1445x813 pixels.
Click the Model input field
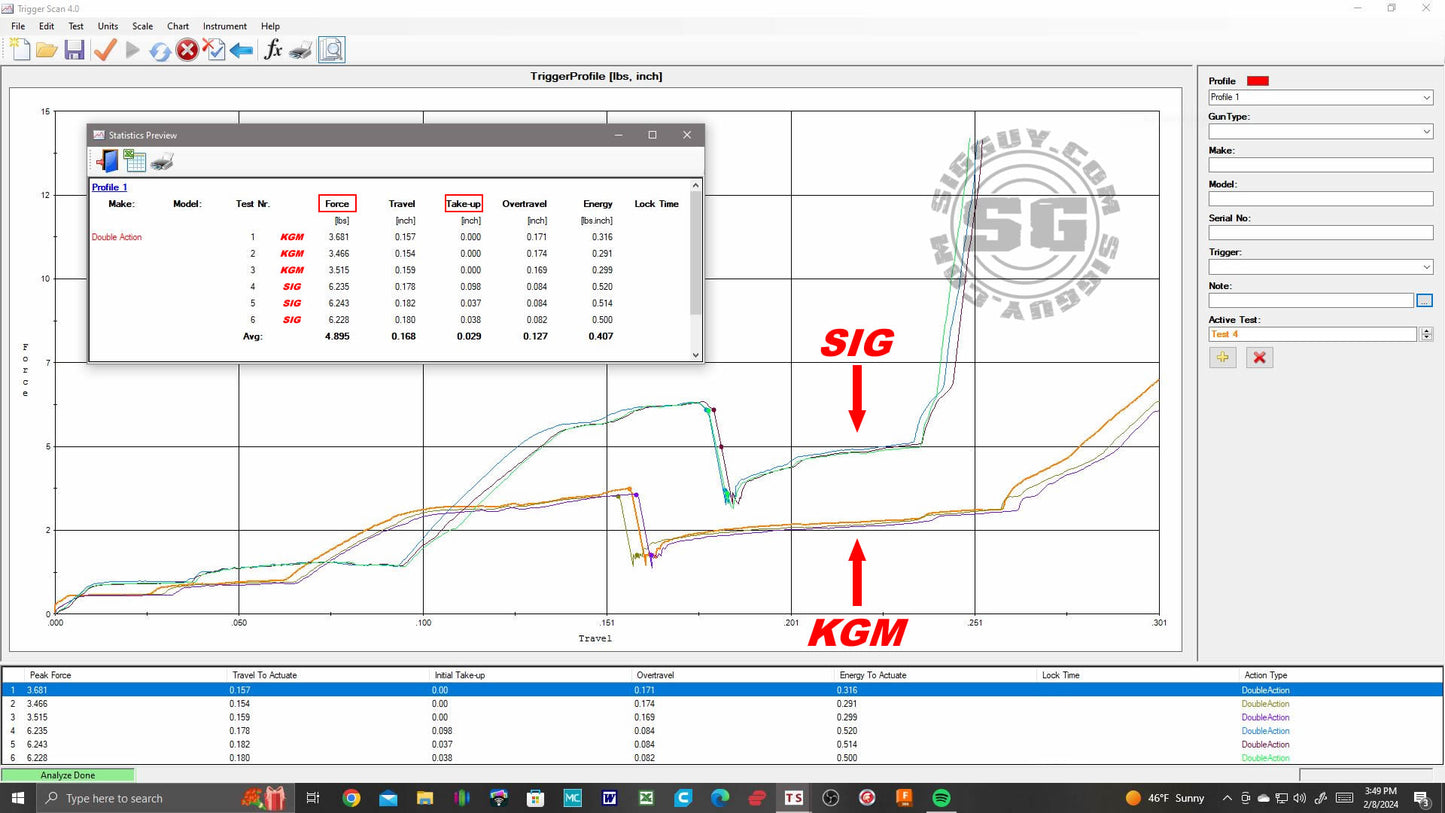coord(1321,199)
